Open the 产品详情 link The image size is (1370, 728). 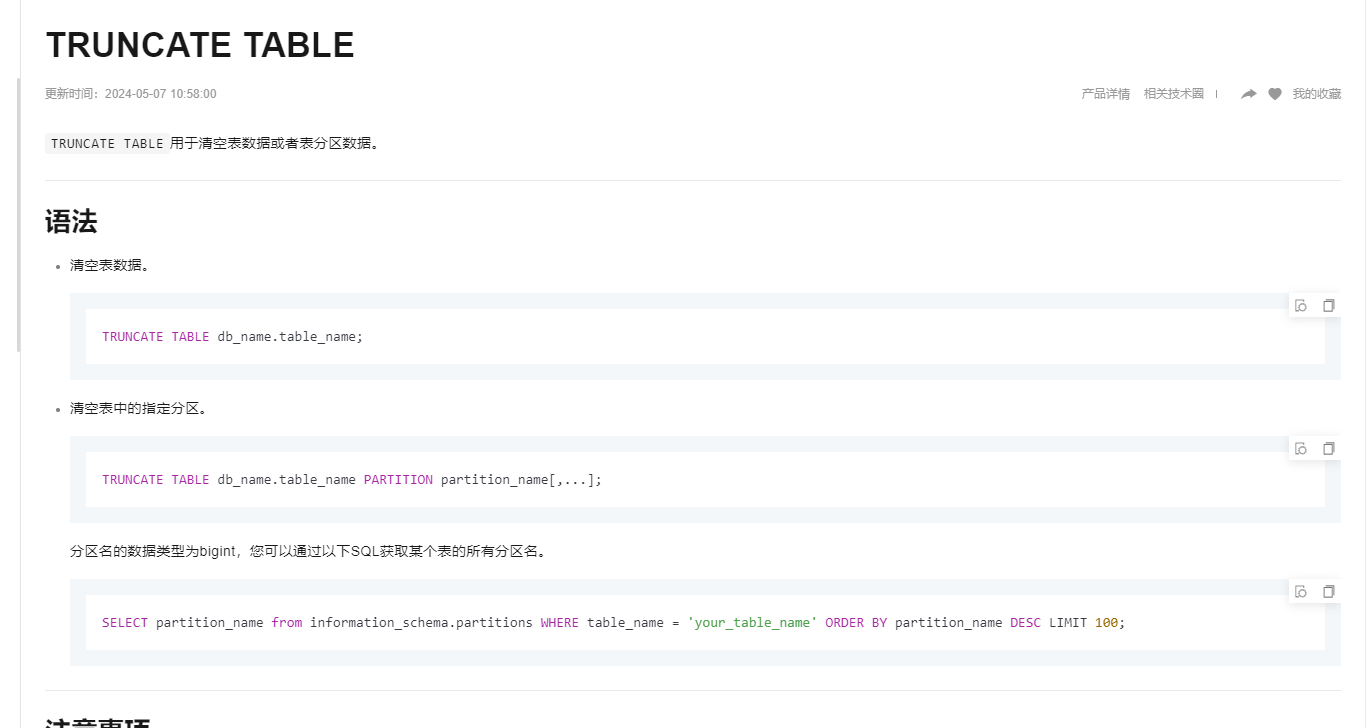[1105, 94]
